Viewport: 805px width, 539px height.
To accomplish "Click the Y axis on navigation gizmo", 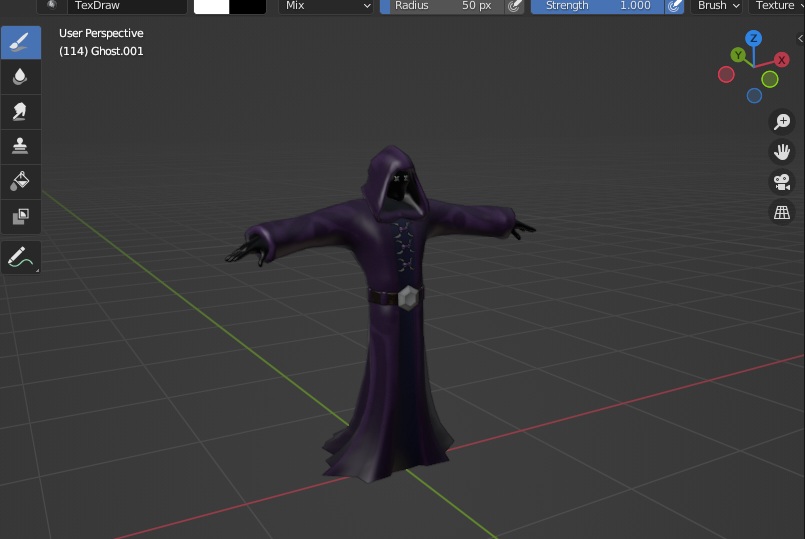I will point(738,55).
